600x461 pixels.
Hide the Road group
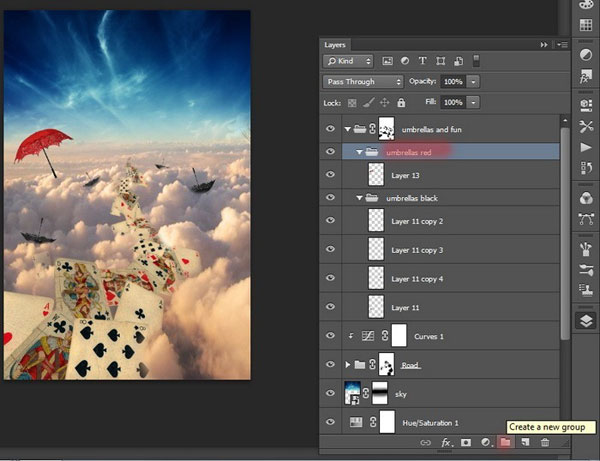coord(330,364)
